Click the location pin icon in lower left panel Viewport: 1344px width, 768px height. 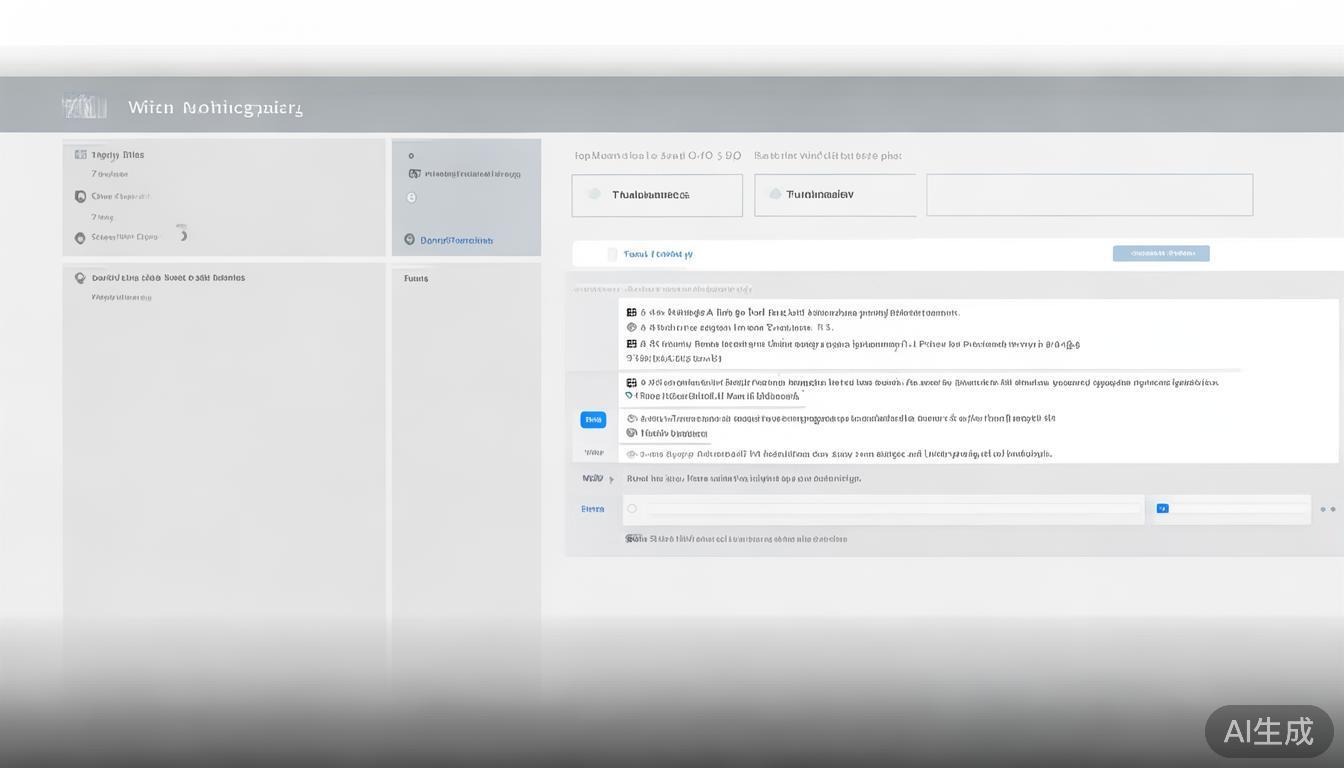pos(80,278)
